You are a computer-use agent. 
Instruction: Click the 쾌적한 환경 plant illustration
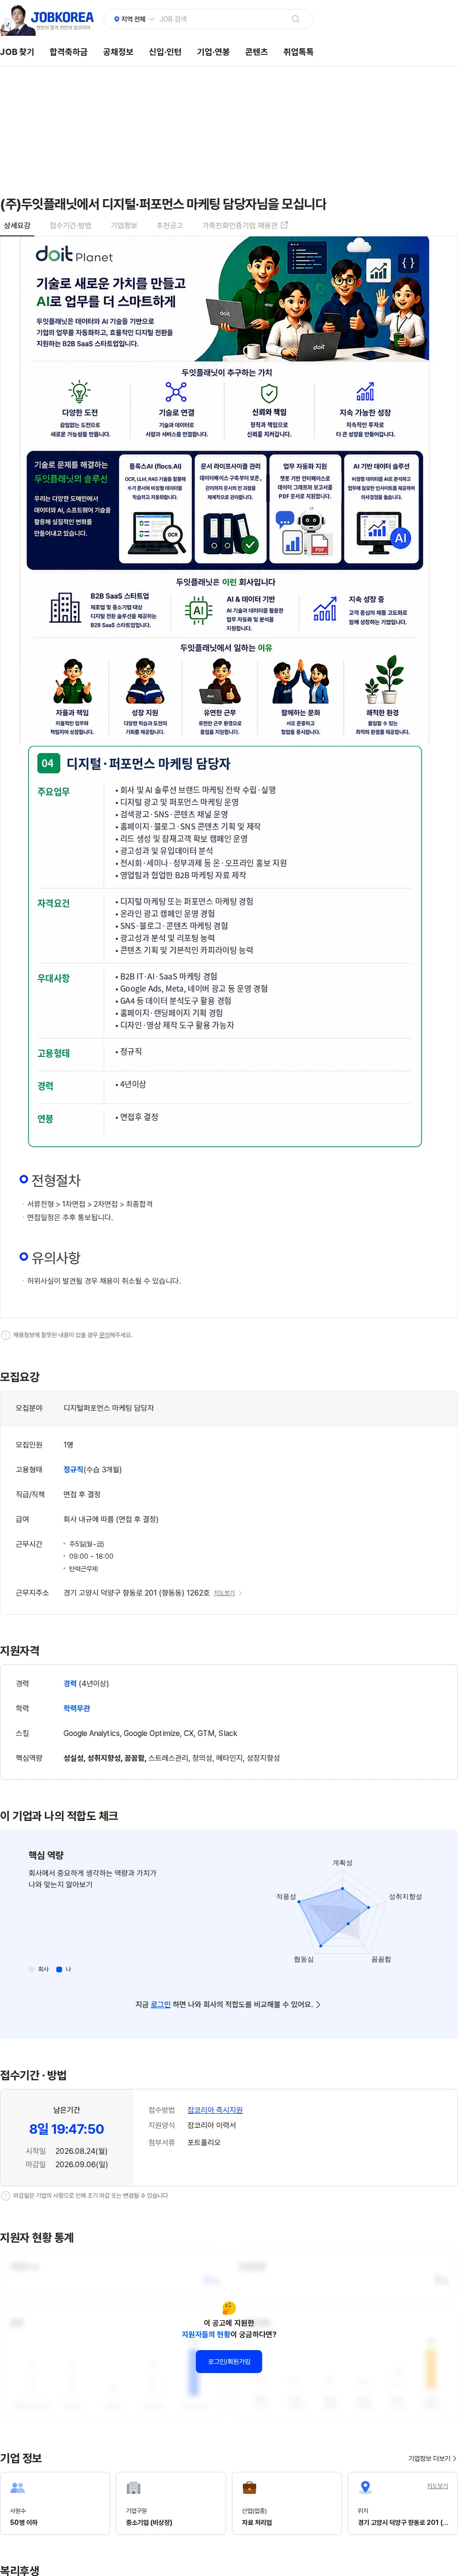click(x=383, y=680)
